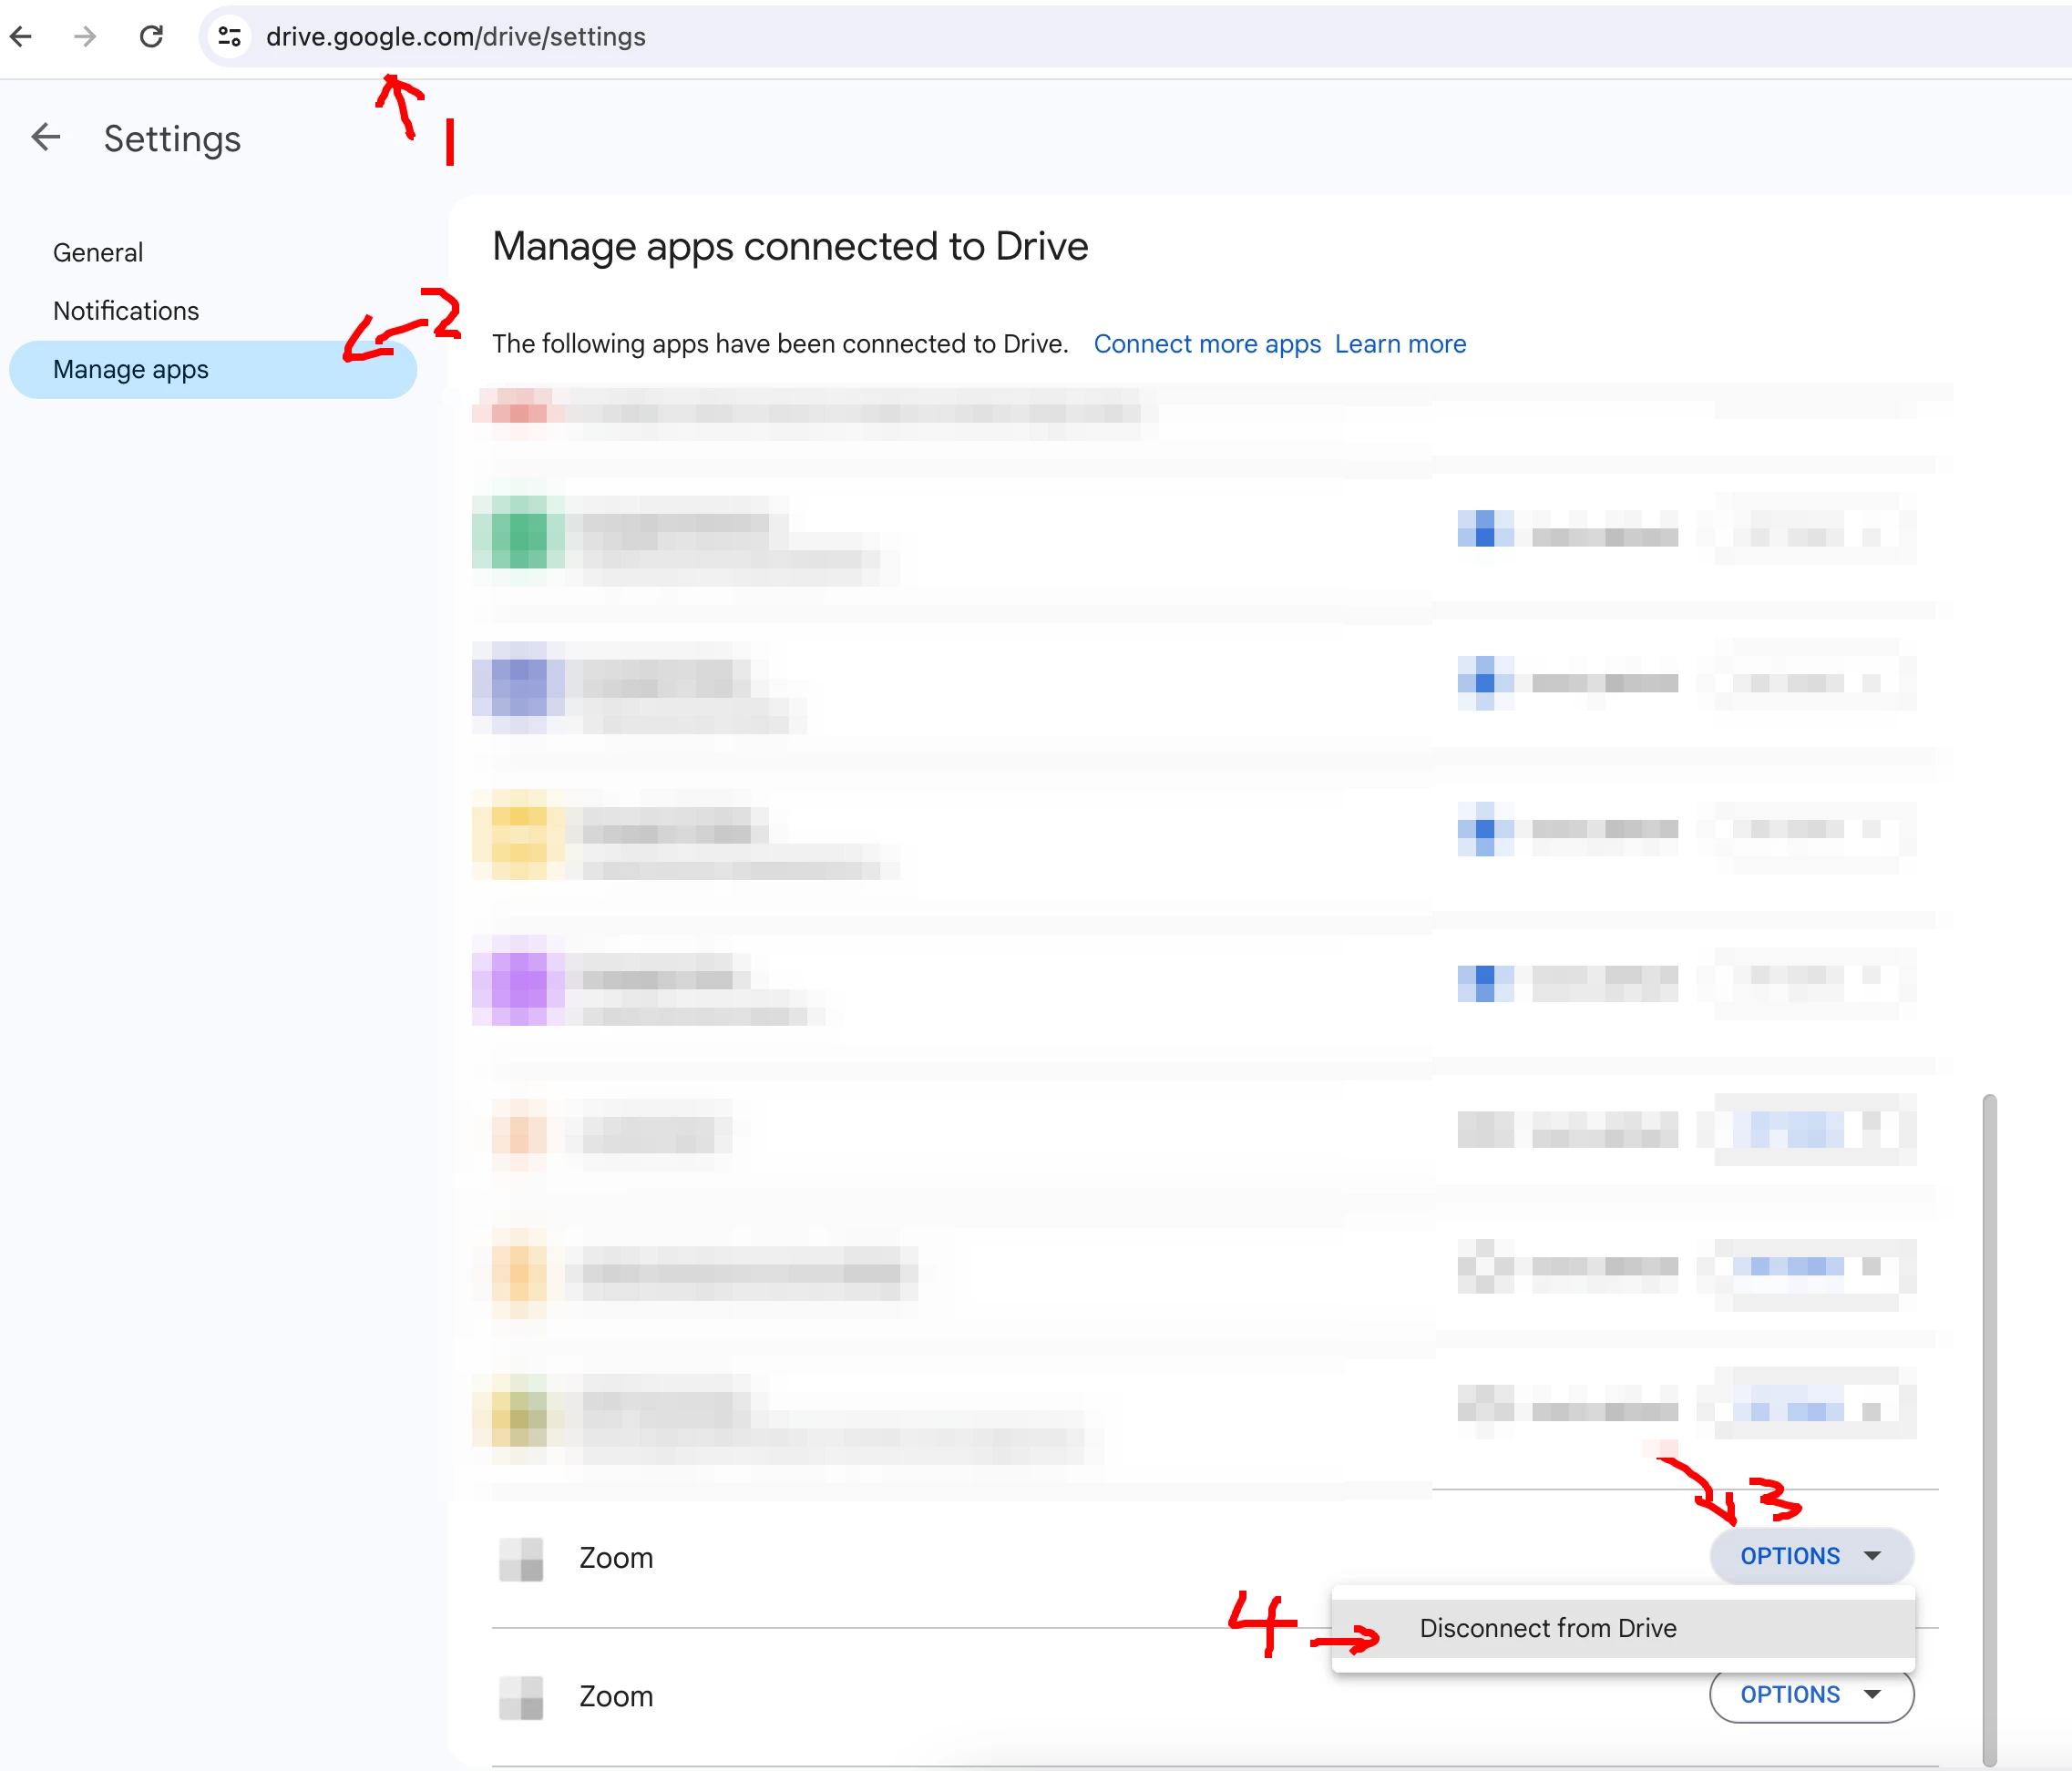Click the browser back arrow

click(22, 37)
